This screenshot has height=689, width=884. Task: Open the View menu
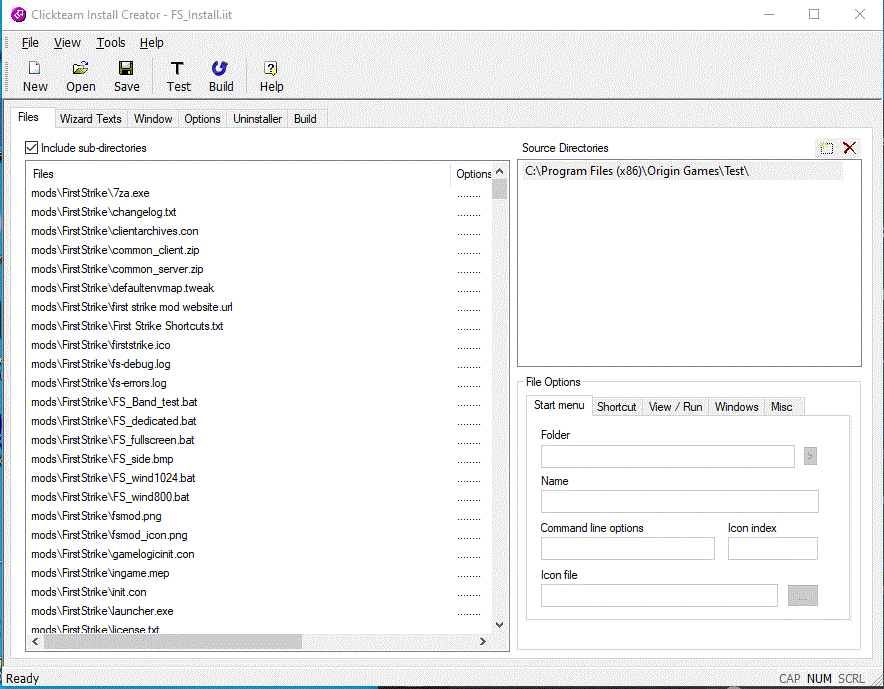pos(67,43)
